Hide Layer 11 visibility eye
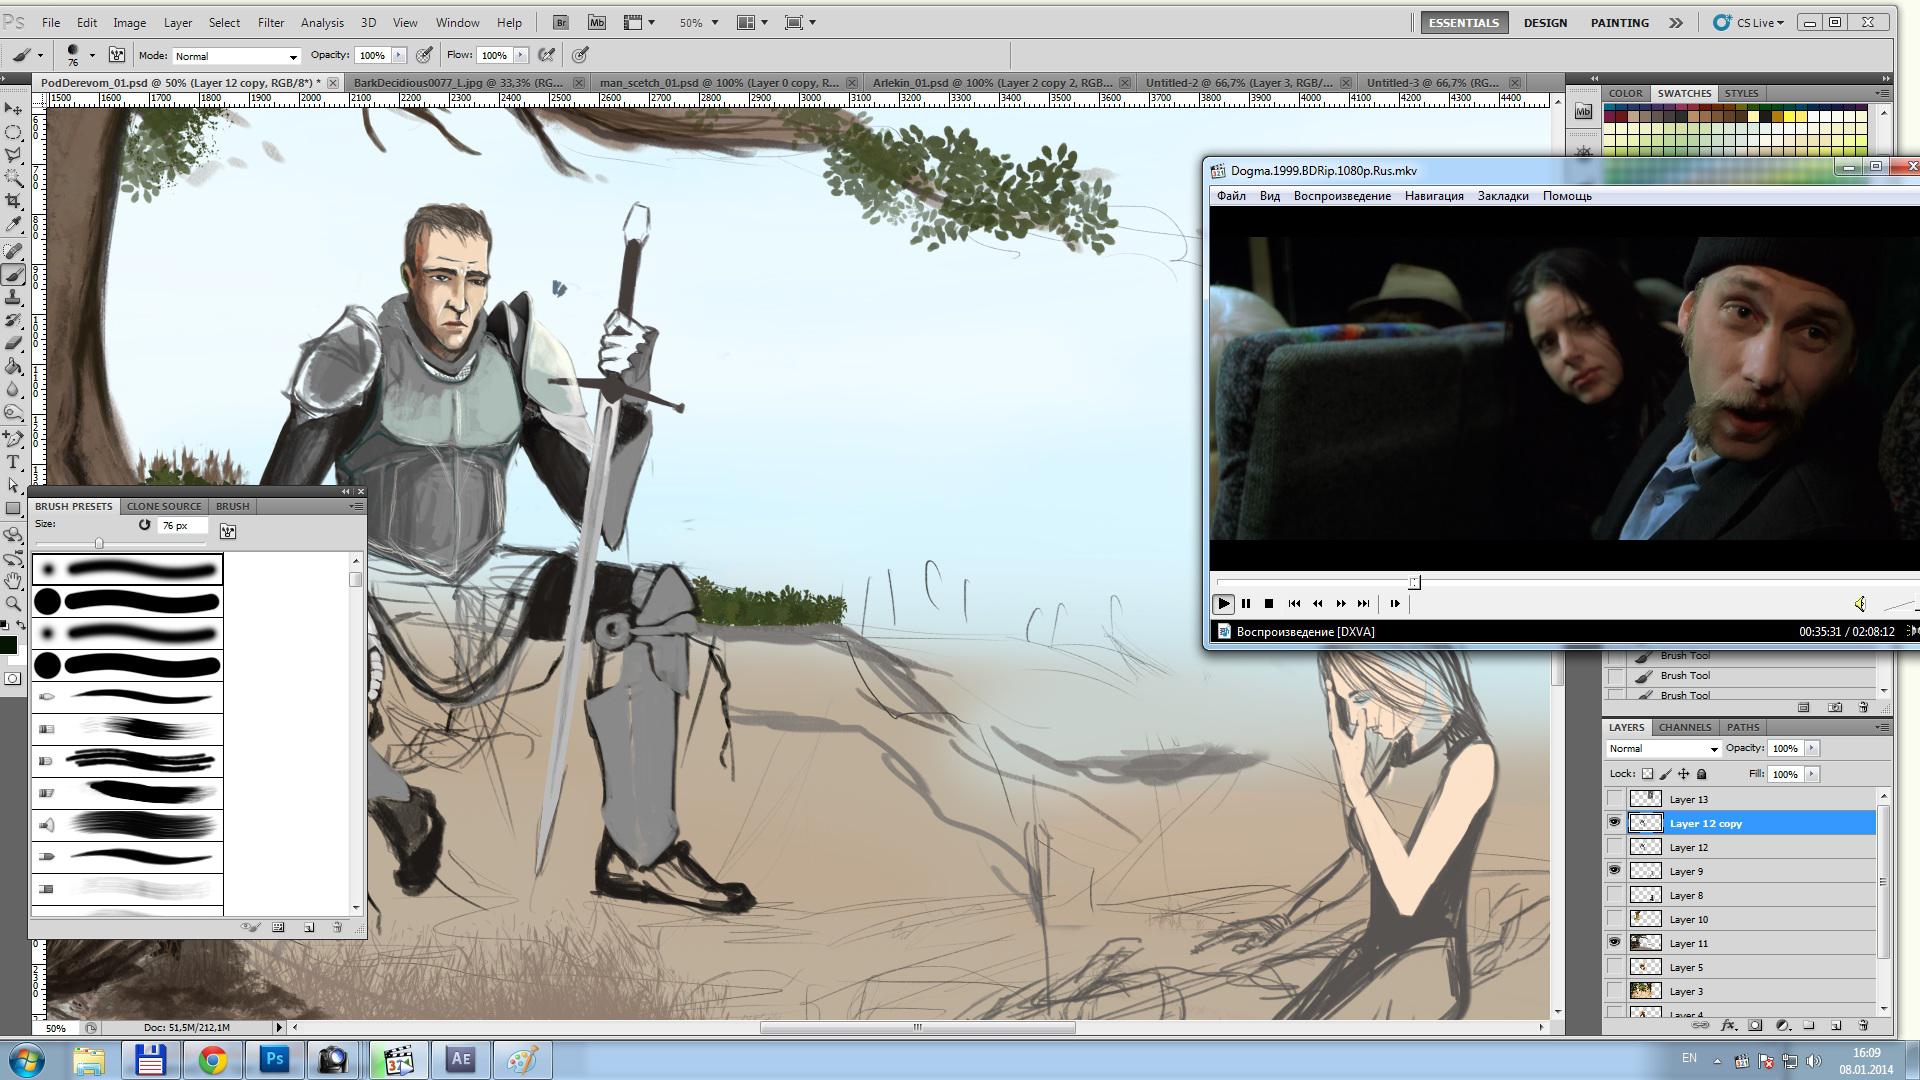 click(x=1614, y=943)
